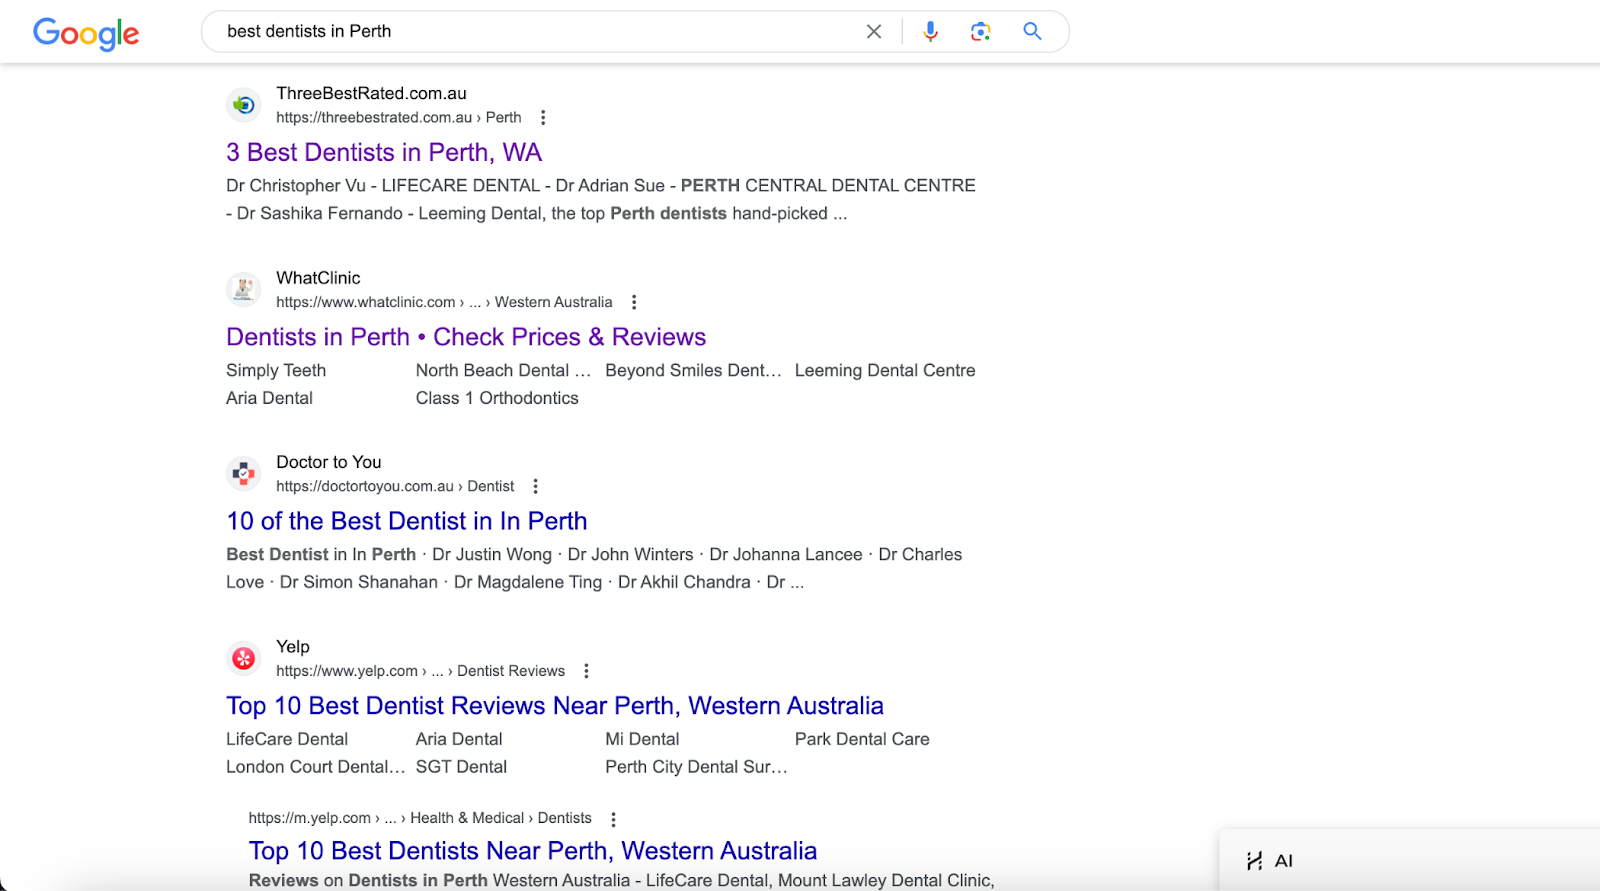Submit search with the magnifying glass icon
Viewport: 1600px width, 891px height.
coord(1032,31)
